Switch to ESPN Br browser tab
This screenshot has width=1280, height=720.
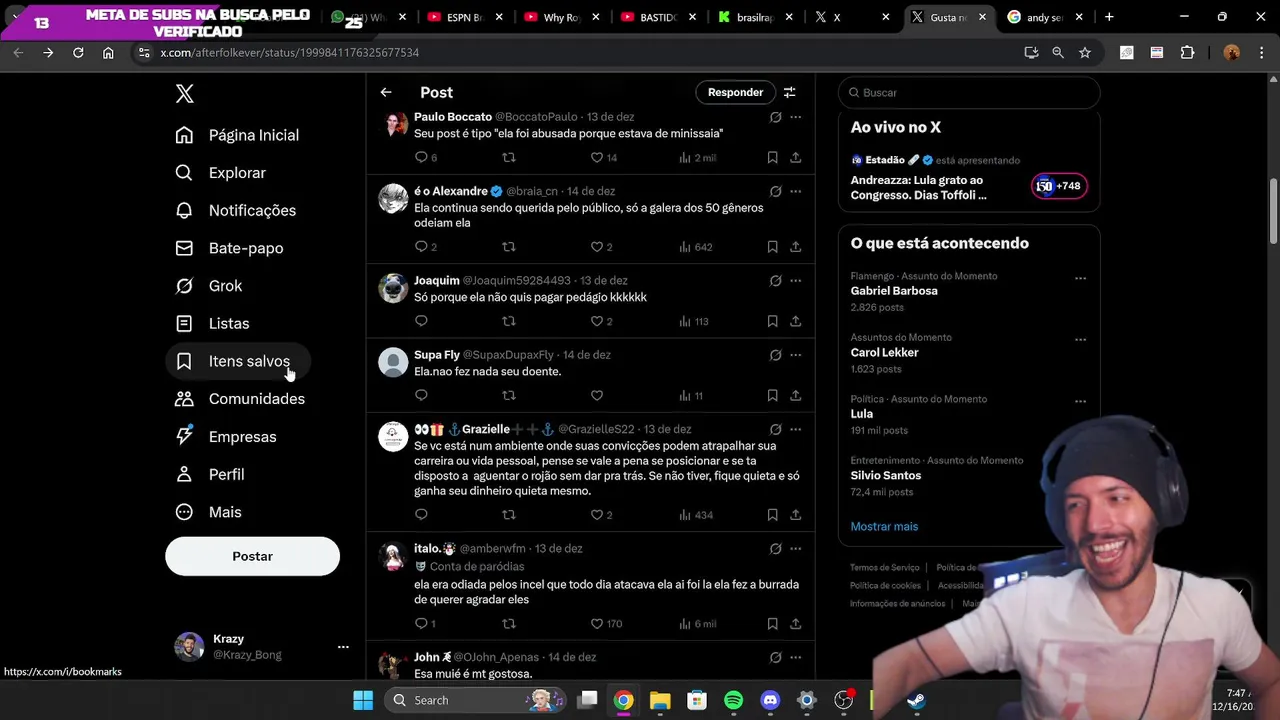pos(463,17)
